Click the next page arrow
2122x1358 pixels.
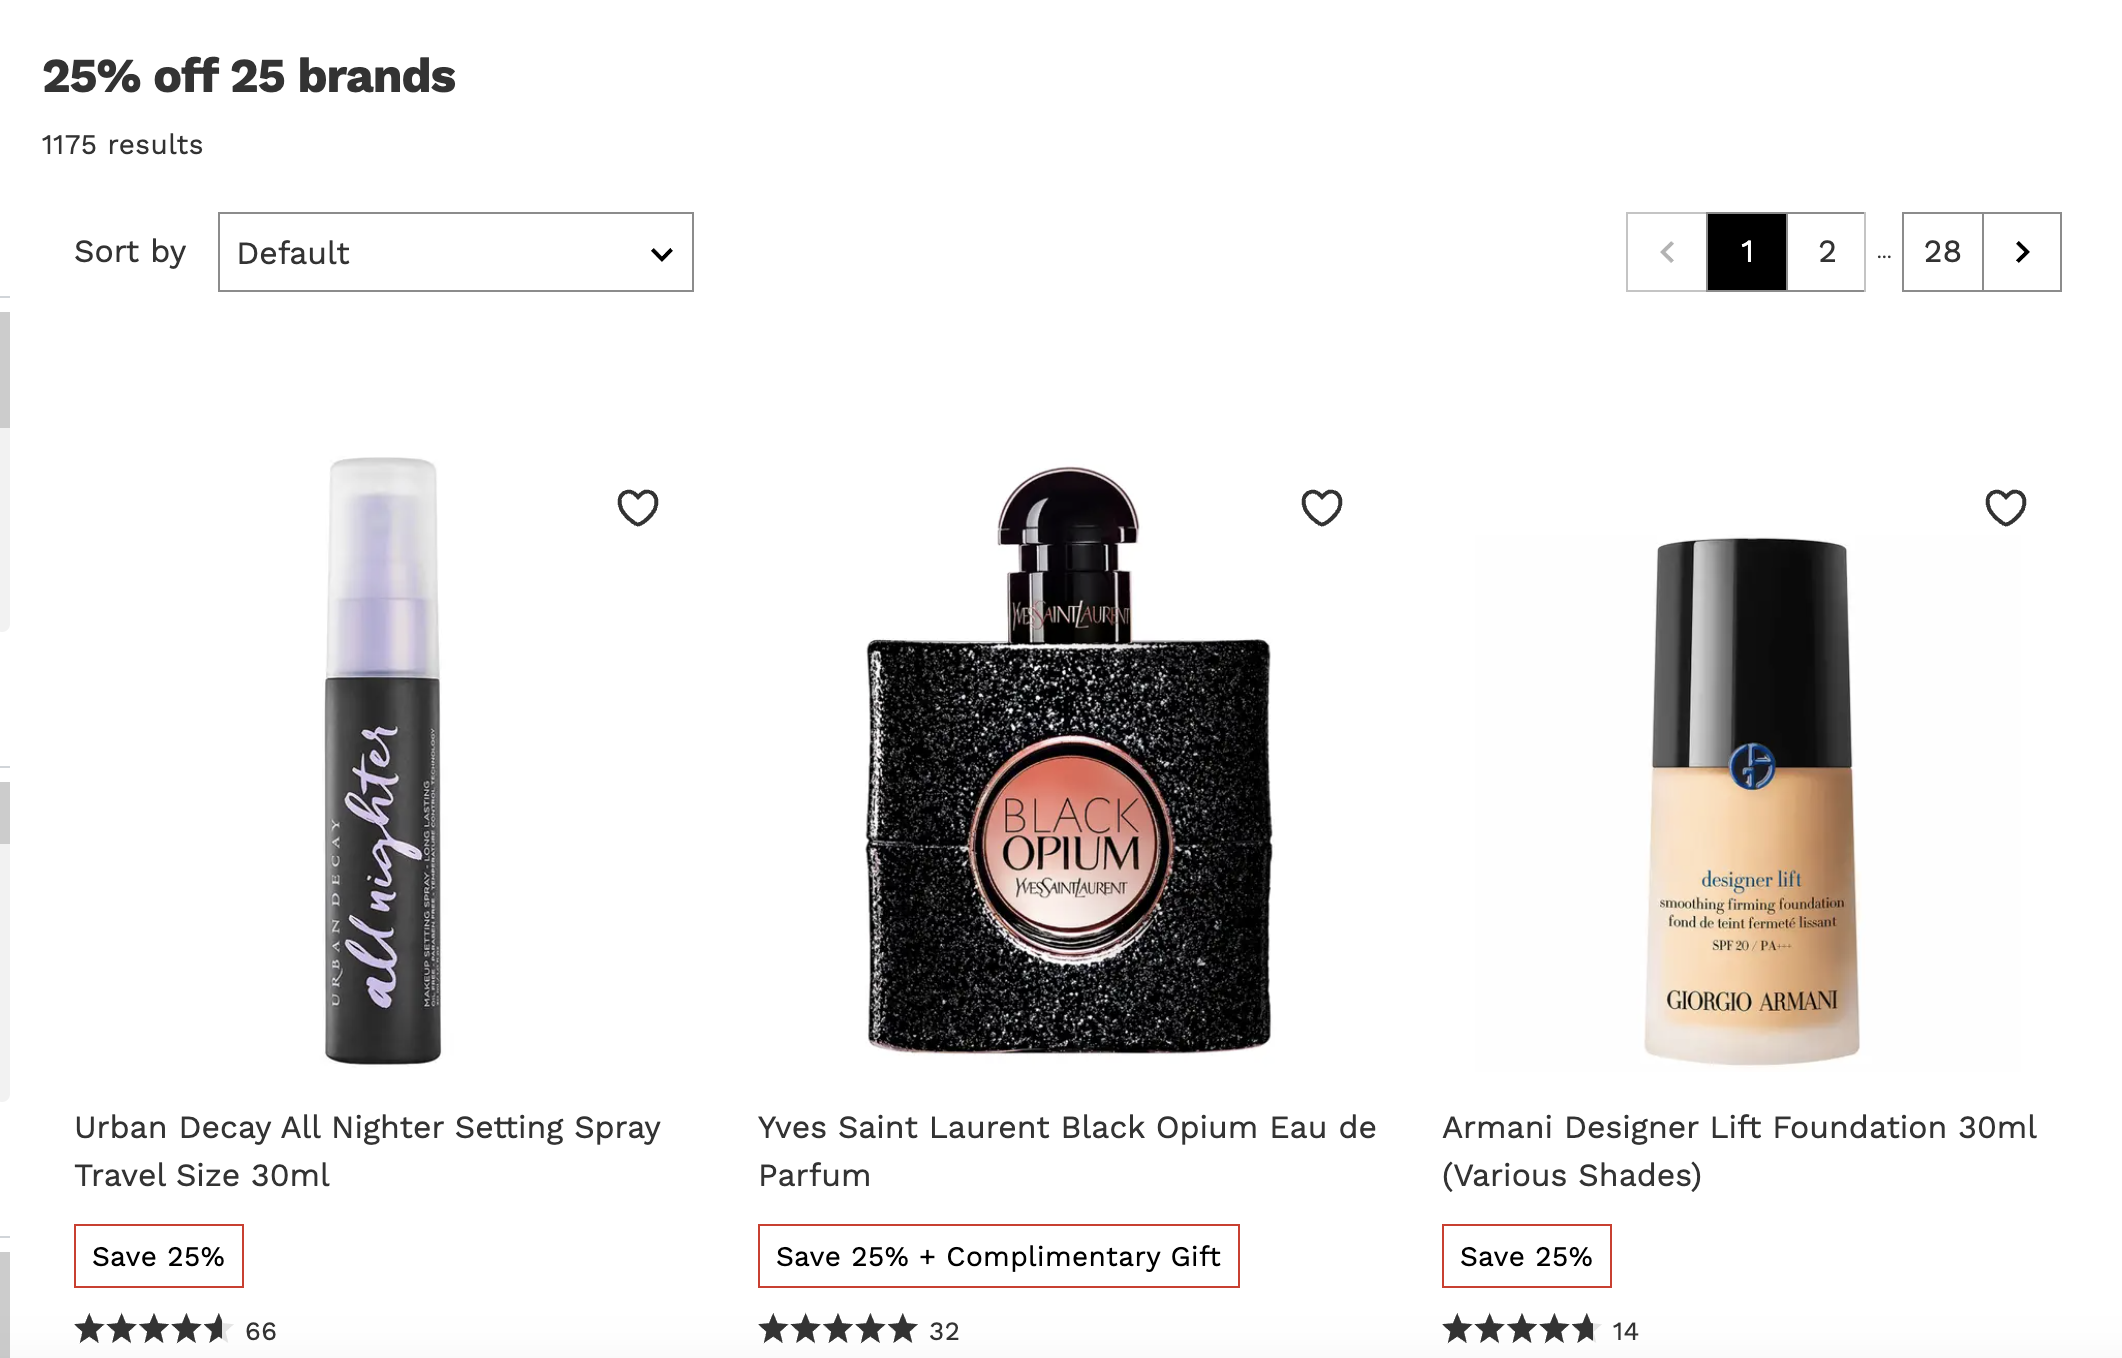click(2021, 252)
